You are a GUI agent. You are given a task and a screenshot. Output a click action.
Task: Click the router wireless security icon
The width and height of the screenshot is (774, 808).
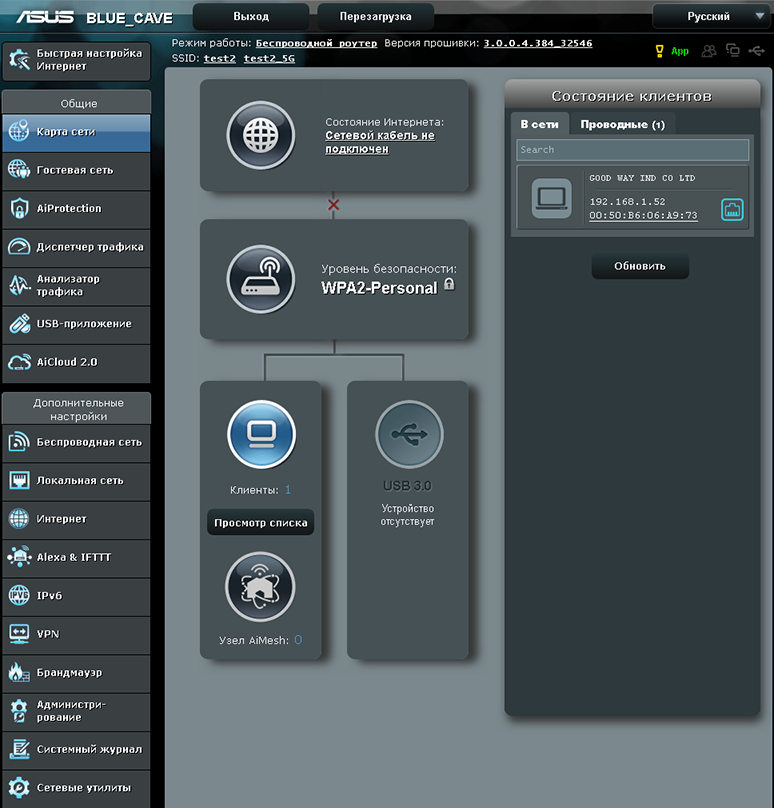pyautogui.click(x=261, y=279)
